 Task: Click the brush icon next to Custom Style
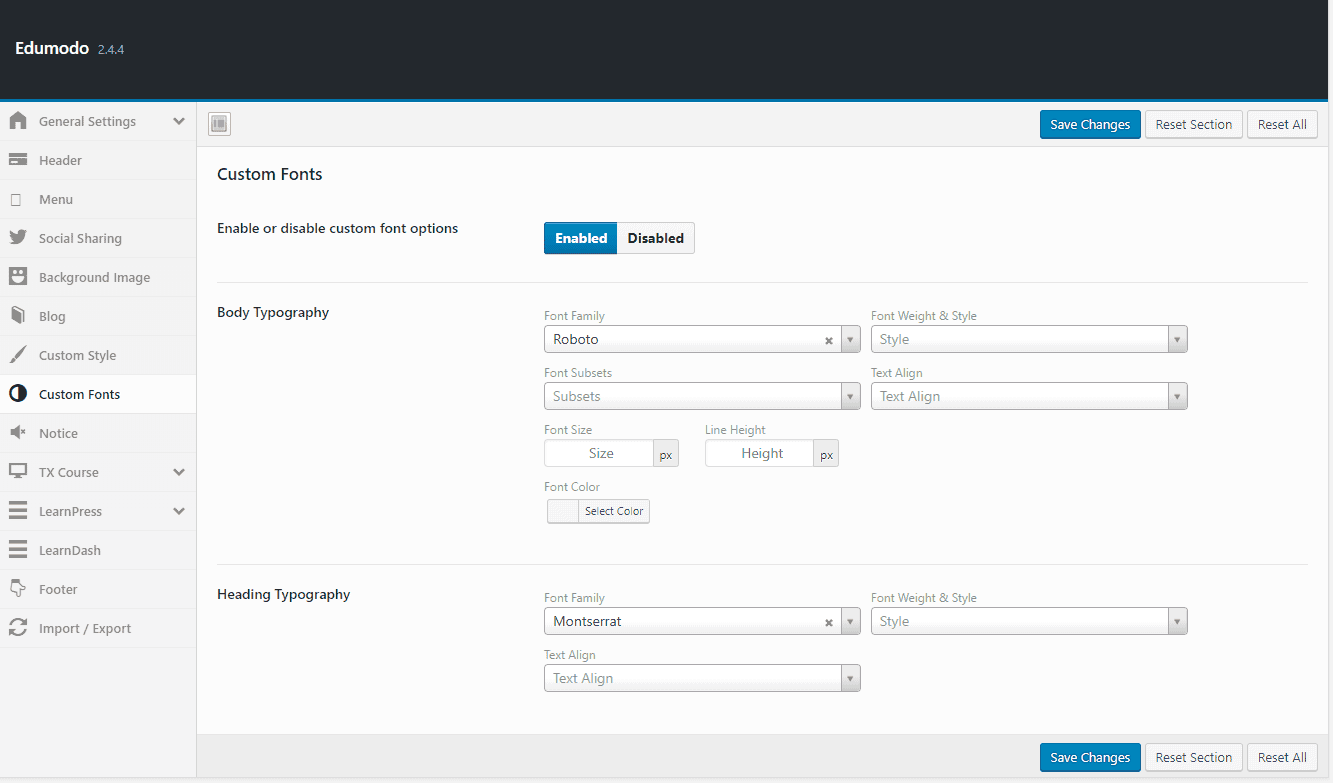18,355
